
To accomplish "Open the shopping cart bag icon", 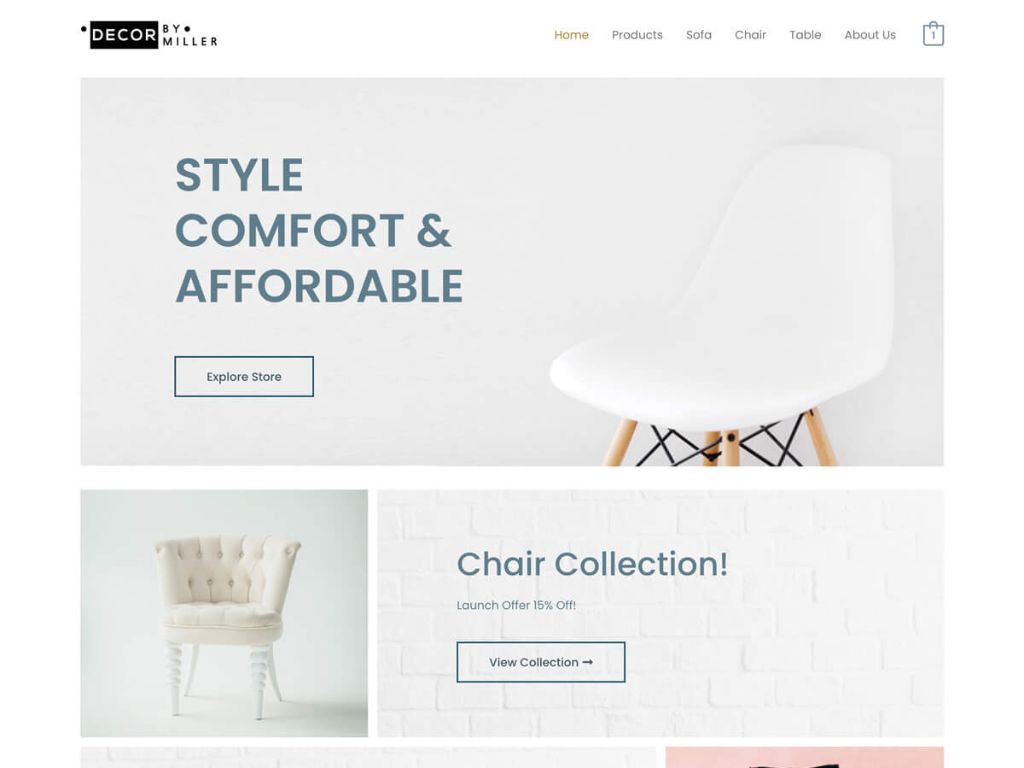I will point(933,34).
